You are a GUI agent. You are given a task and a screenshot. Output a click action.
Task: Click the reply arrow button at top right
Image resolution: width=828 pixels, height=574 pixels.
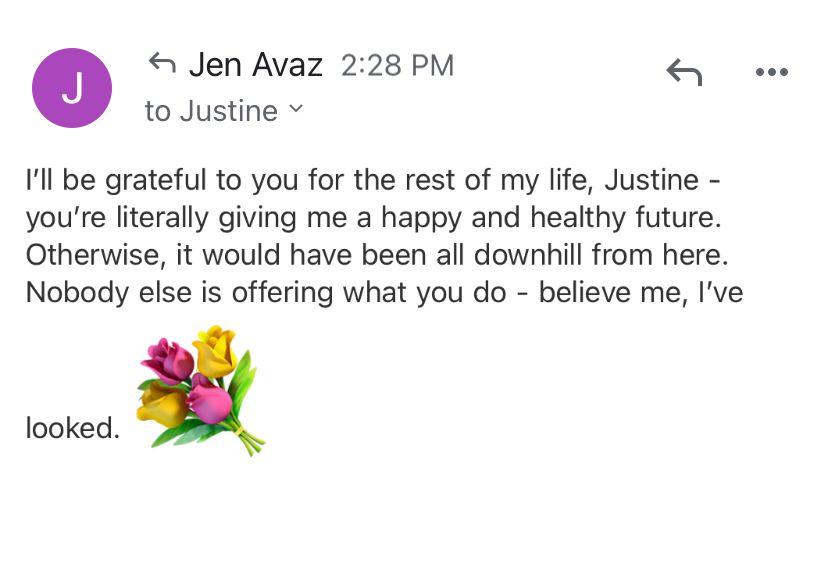pyautogui.click(x=684, y=72)
